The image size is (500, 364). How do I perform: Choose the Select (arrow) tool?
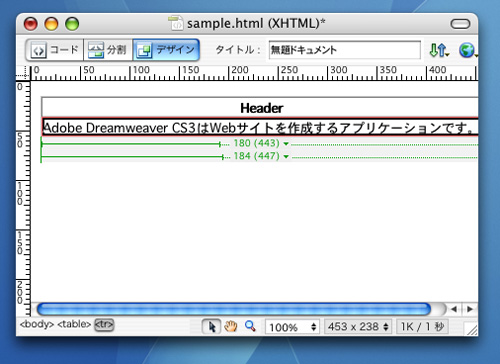point(211,326)
